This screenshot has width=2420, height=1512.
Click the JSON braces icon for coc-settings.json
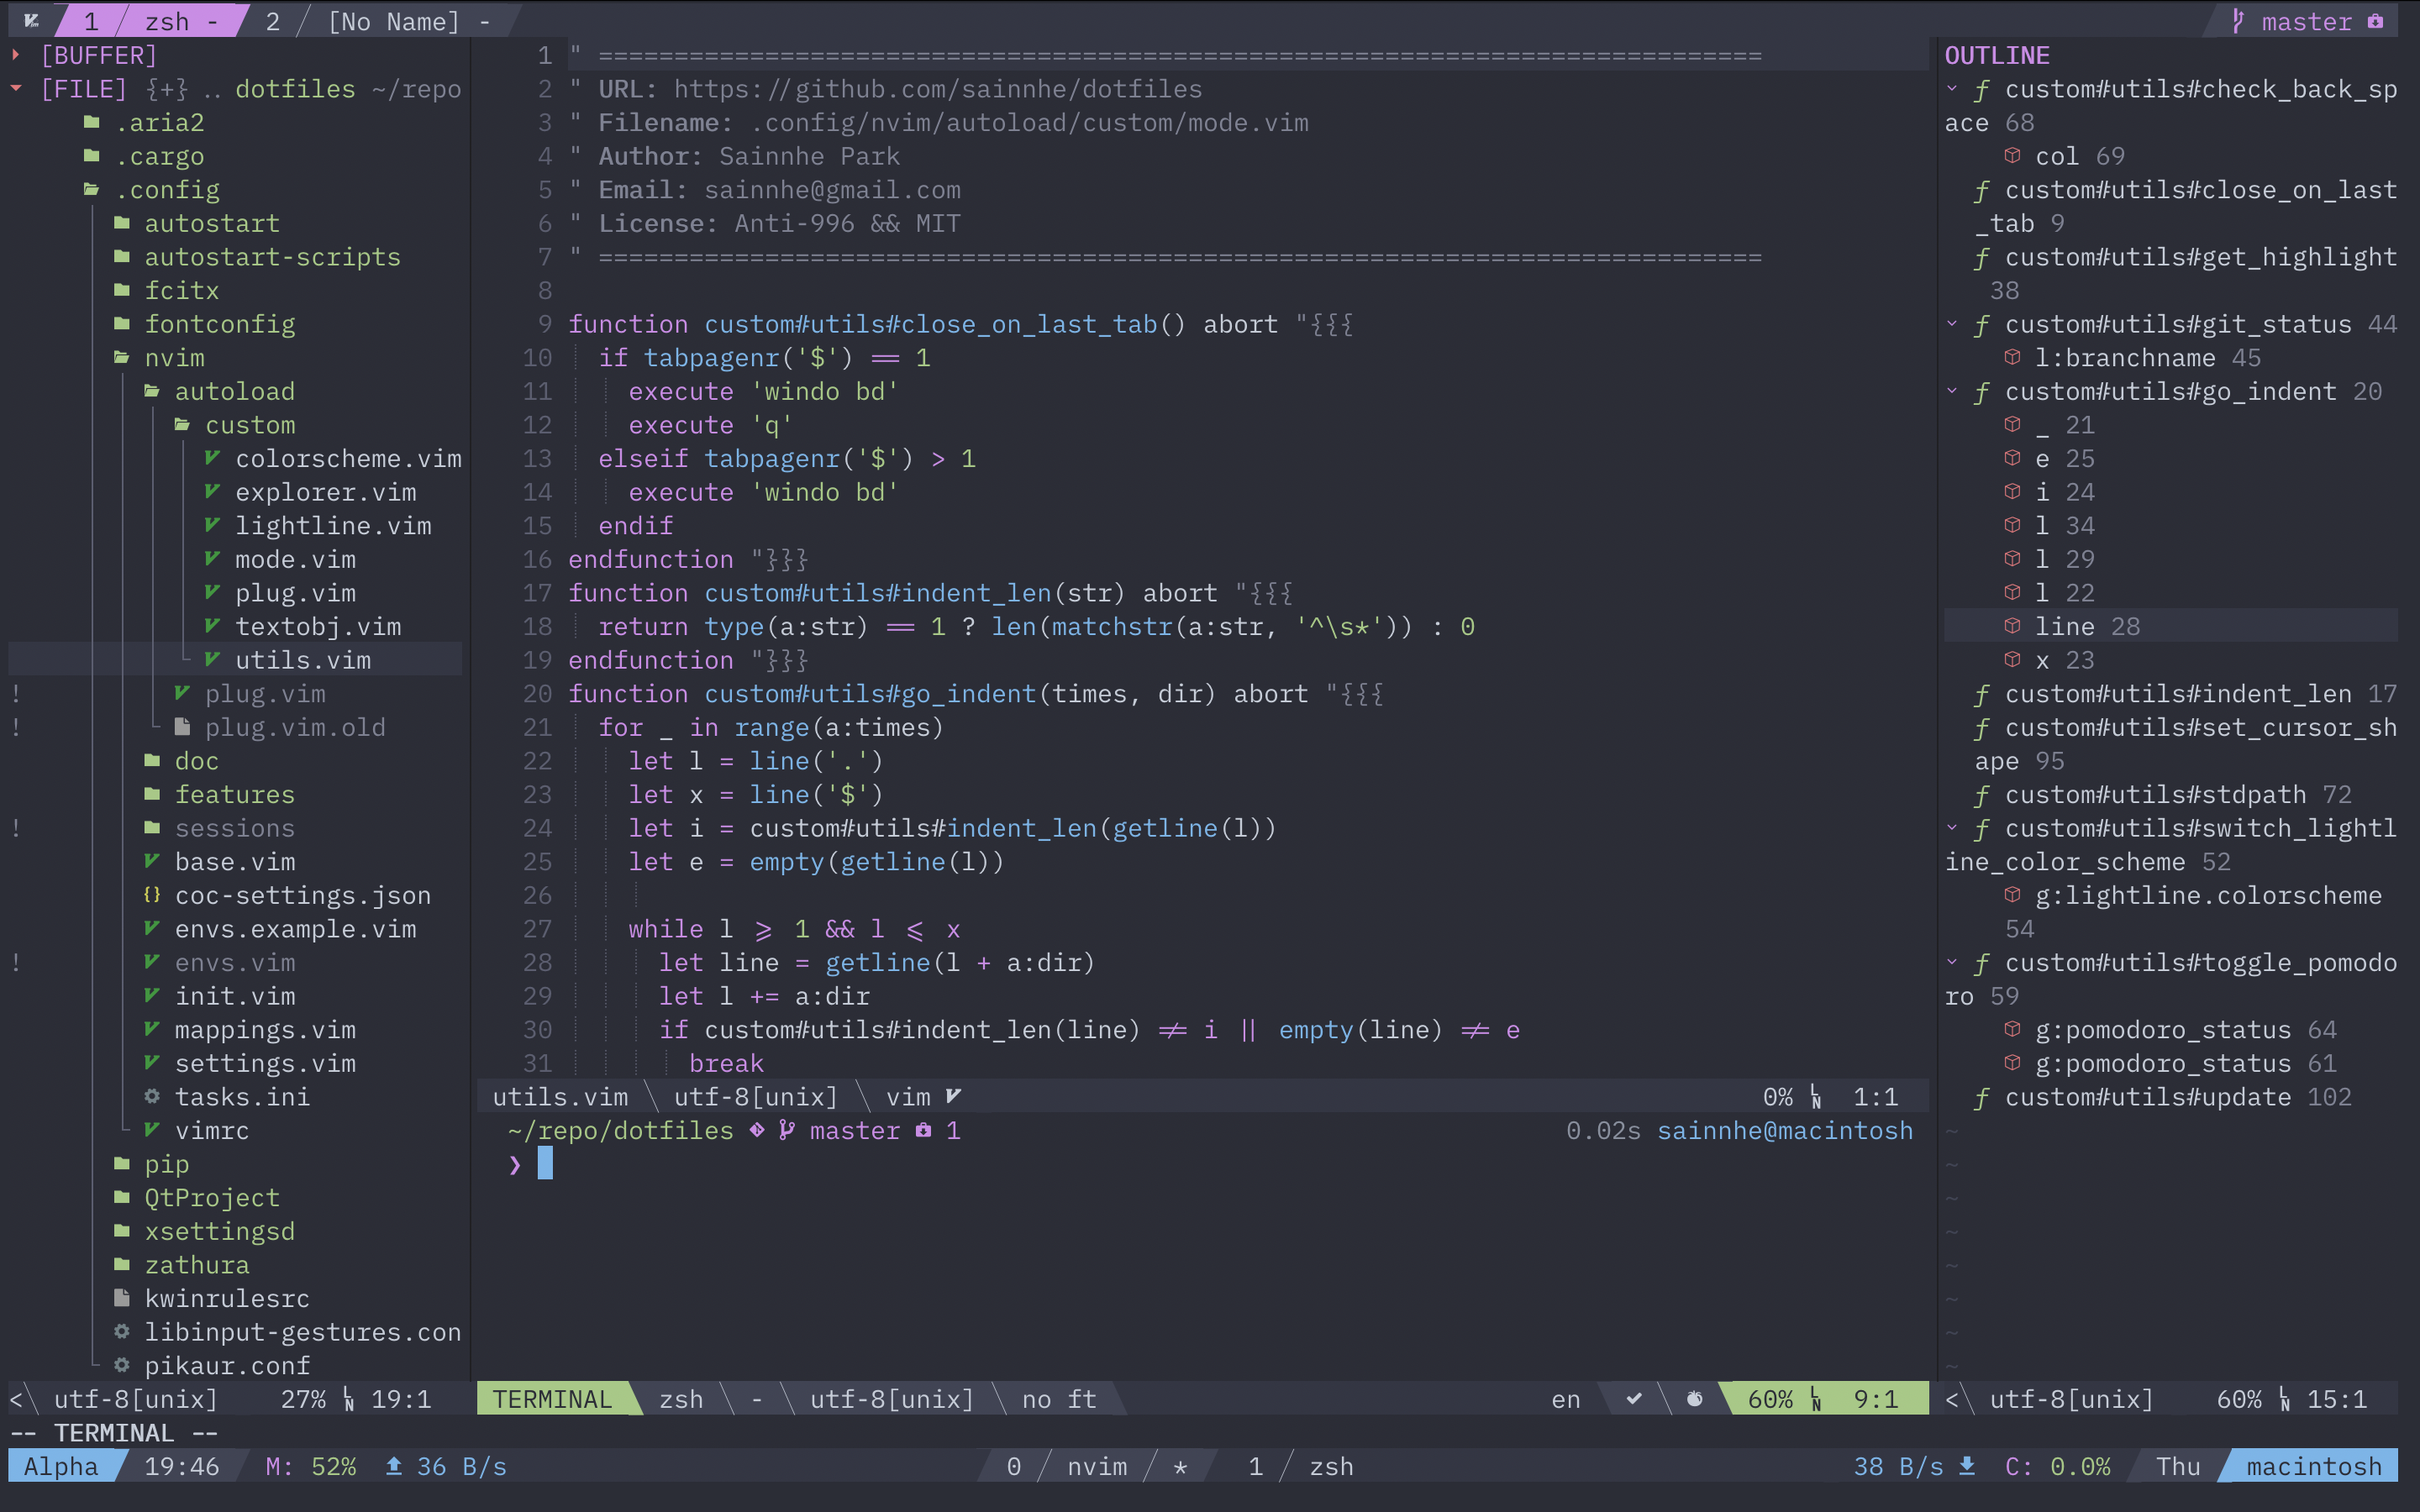point(152,894)
